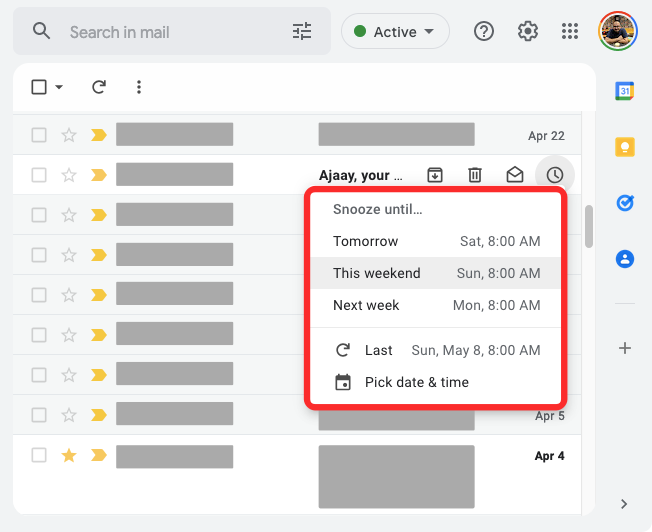
Task: Open Google Keep from side panel
Action: tap(625, 147)
